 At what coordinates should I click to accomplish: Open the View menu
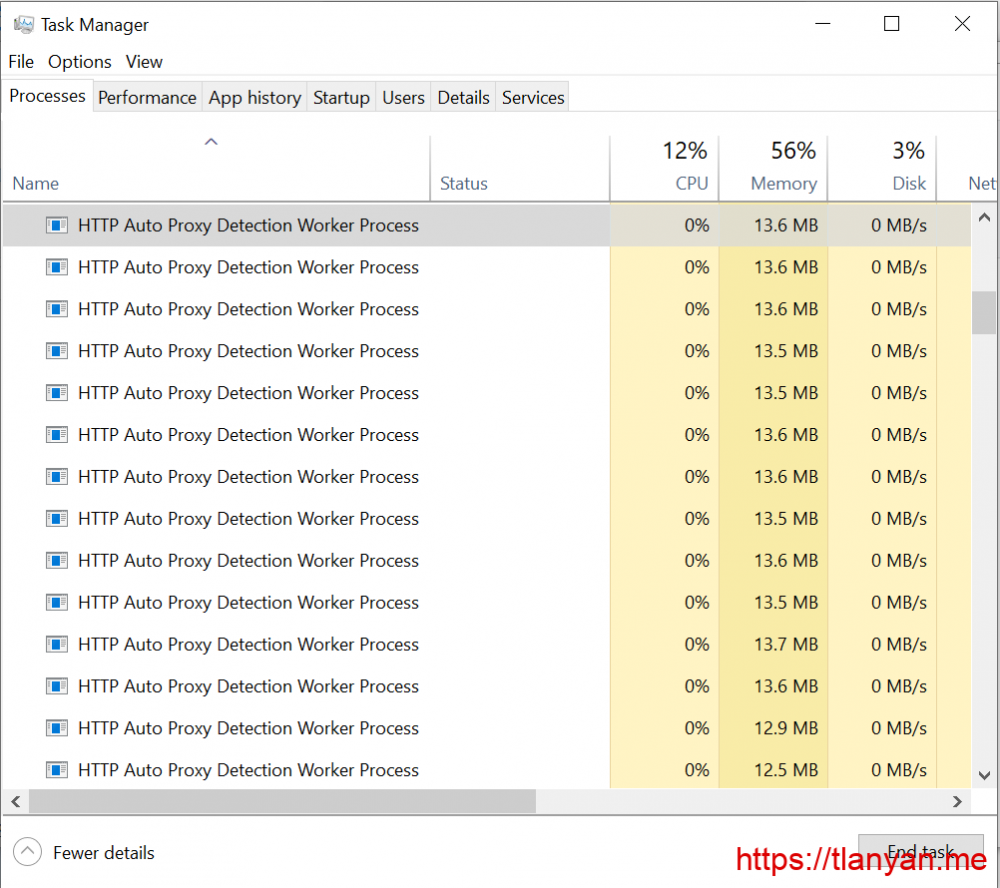[144, 61]
